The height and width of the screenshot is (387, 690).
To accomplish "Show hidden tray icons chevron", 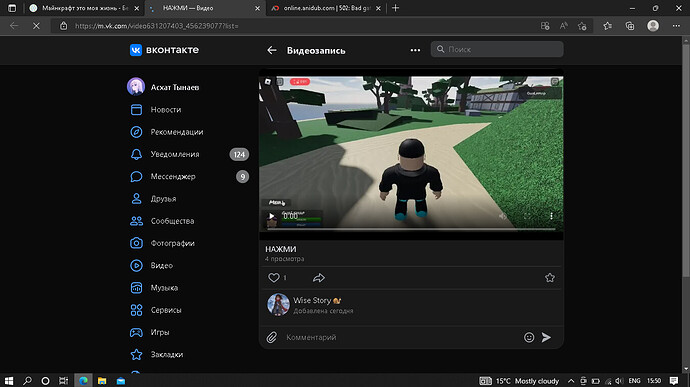I will tap(571, 381).
